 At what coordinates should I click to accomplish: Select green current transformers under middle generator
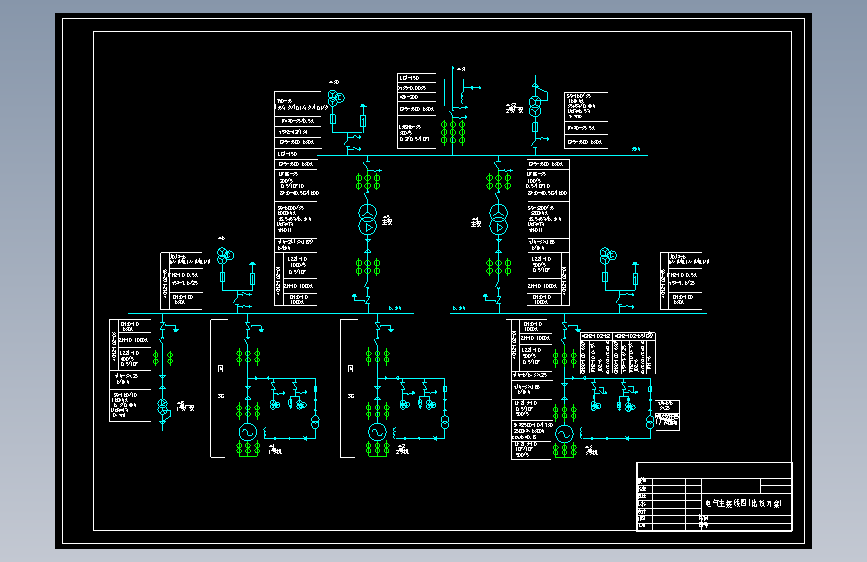pyautogui.click(x=377, y=449)
